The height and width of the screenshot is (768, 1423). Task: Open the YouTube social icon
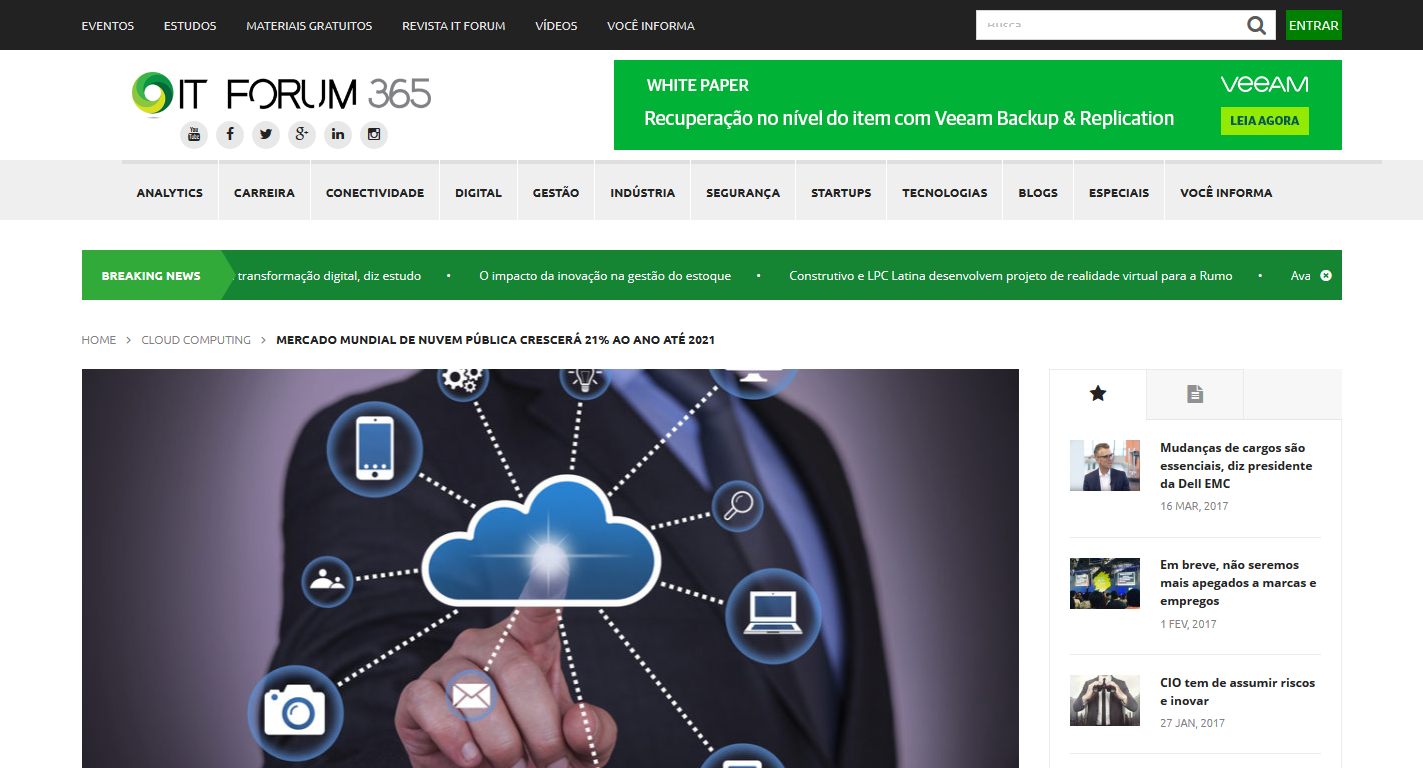pyautogui.click(x=194, y=134)
